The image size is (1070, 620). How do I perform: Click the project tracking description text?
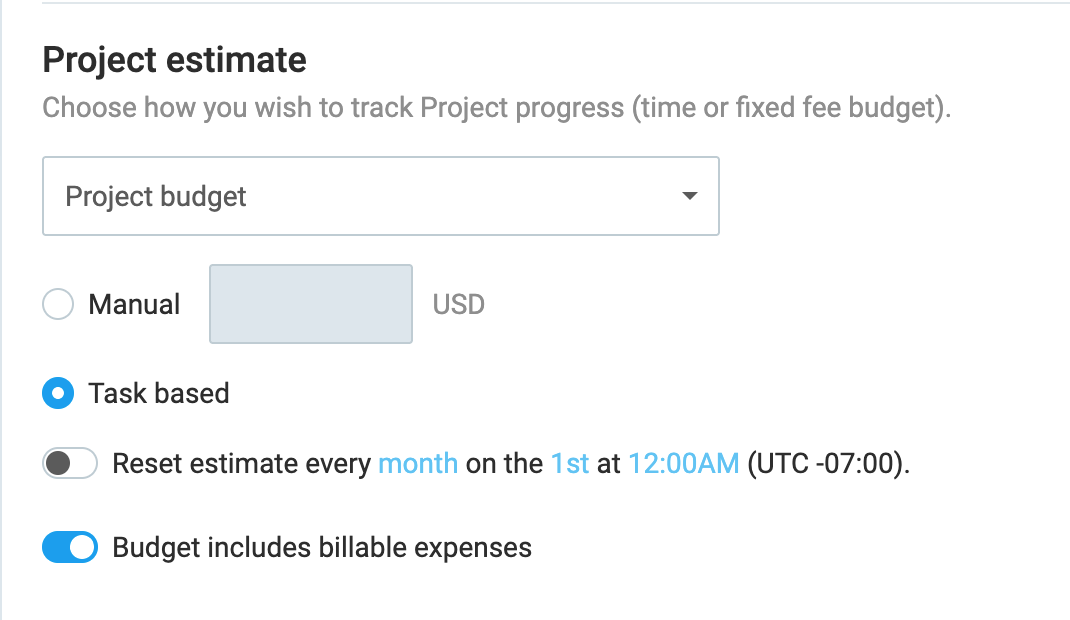click(496, 108)
